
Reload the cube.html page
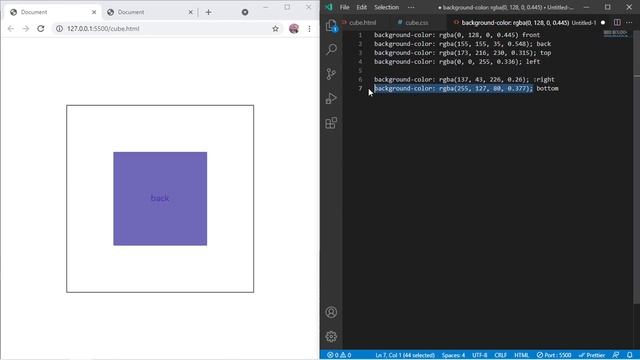41,29
